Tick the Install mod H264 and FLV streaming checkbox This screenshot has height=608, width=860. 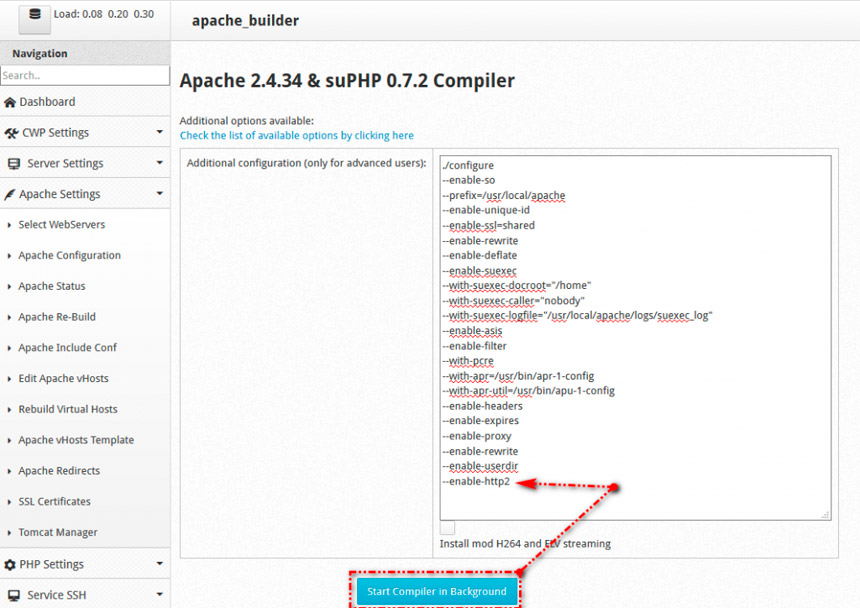tap(447, 528)
